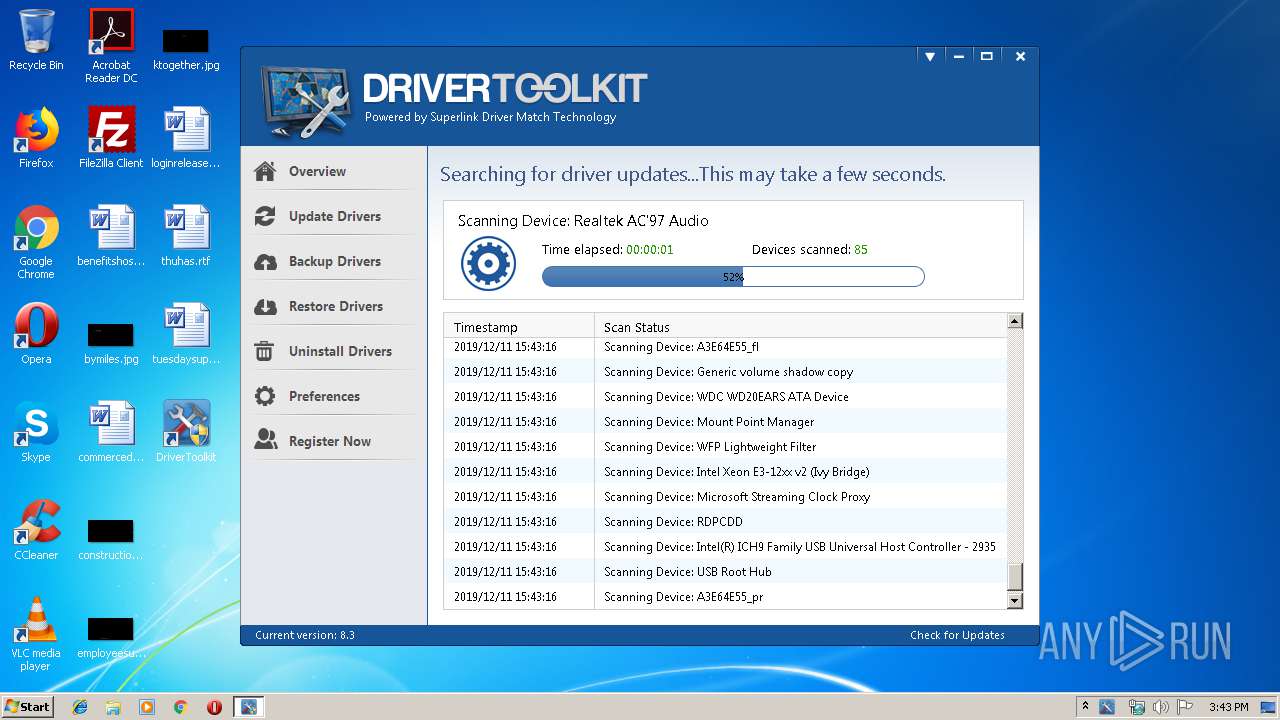Click the Windows Start button
1280x720 pixels.
28,706
